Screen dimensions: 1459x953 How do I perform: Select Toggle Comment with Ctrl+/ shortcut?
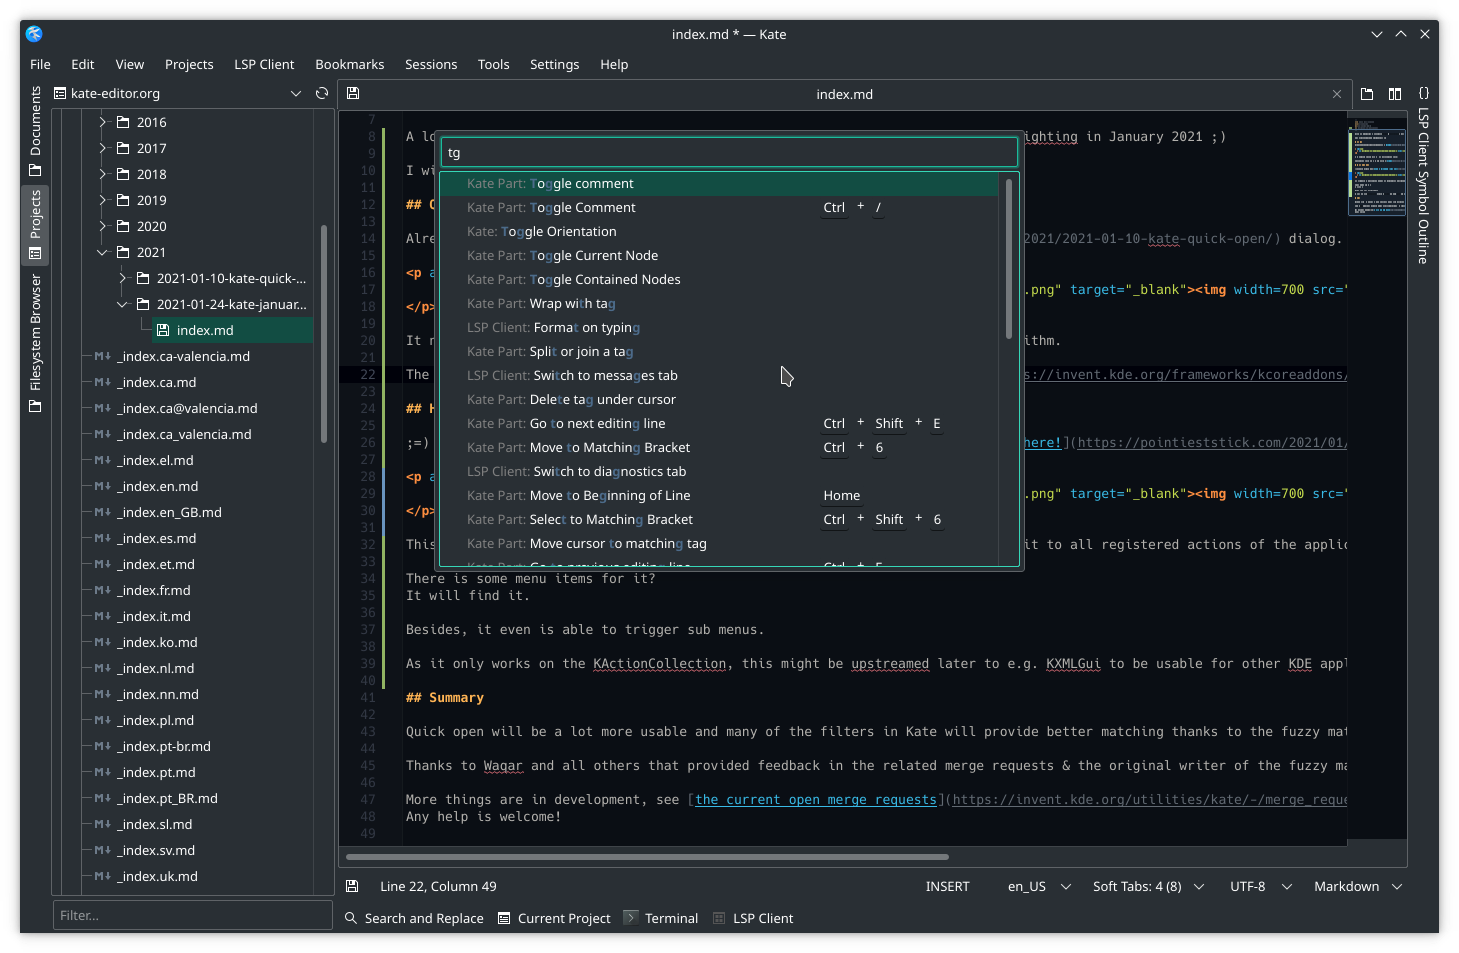pyautogui.click(x=719, y=207)
